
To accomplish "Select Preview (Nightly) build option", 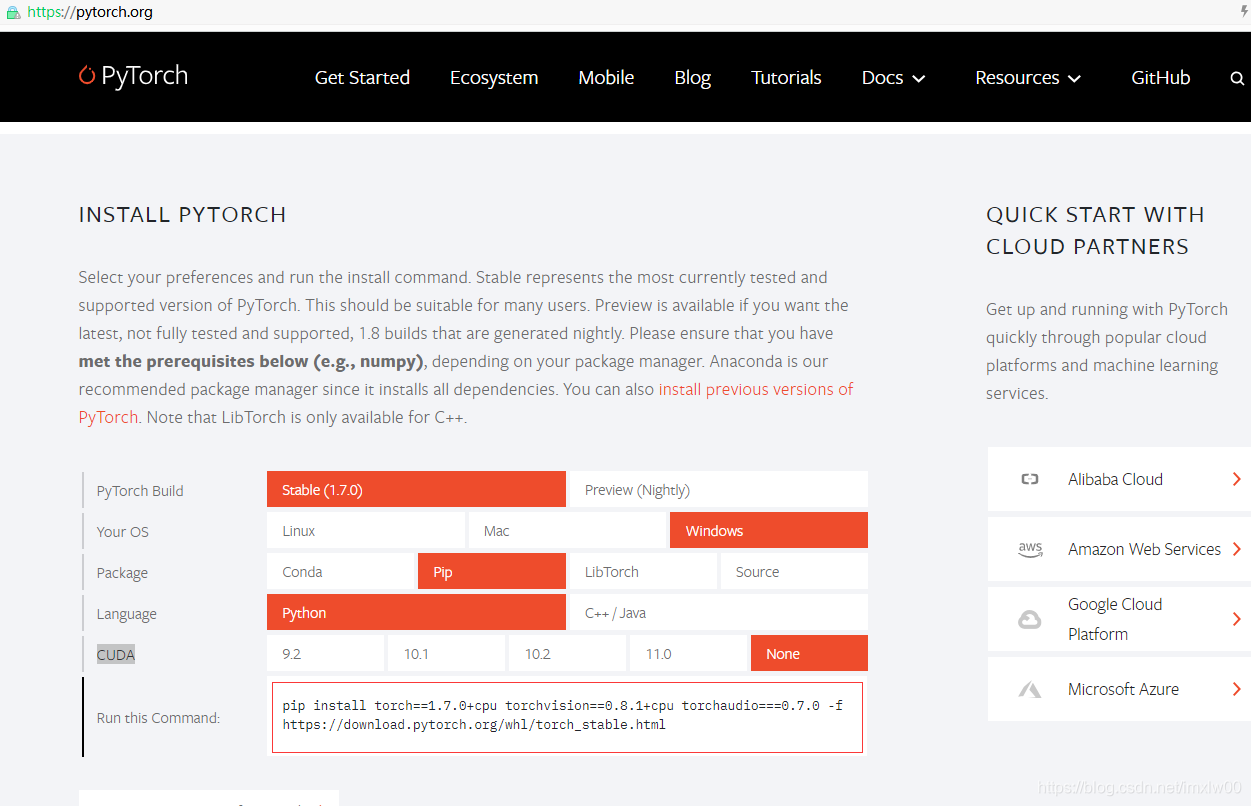I will point(718,490).
